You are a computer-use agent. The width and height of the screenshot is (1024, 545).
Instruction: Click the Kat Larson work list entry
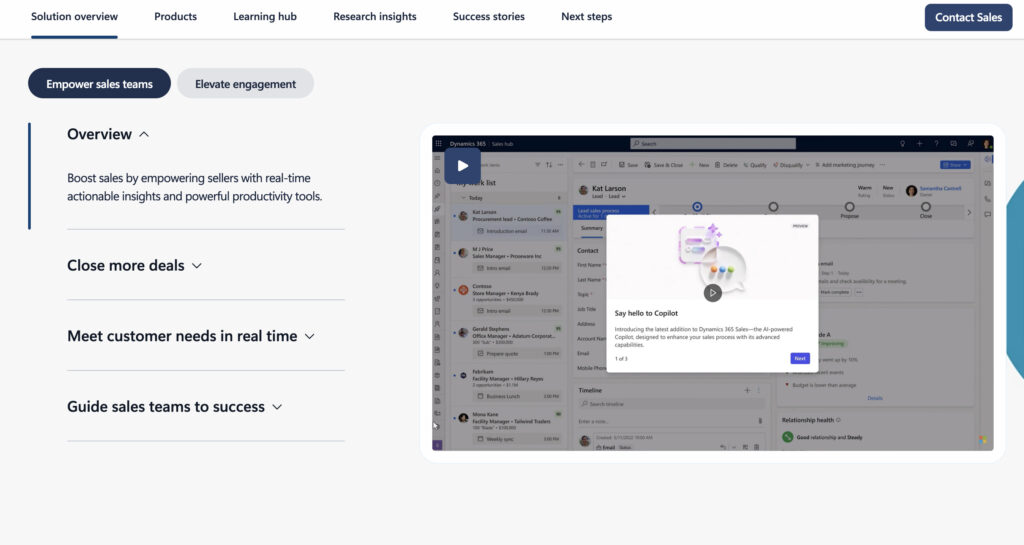pos(508,222)
